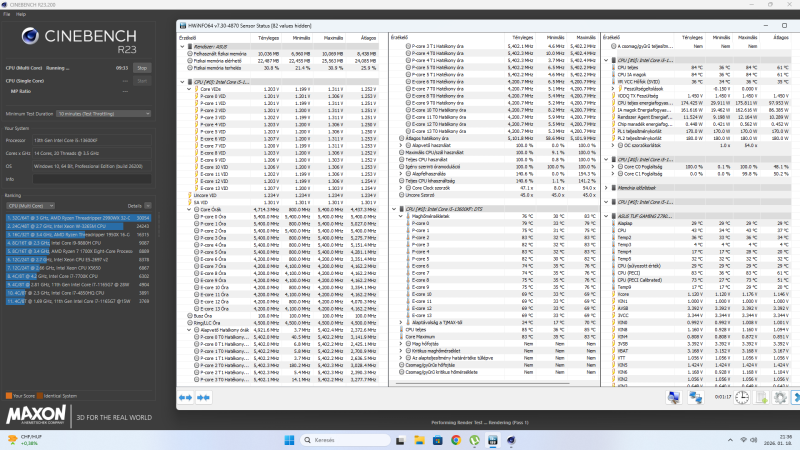Reset min/max values with clock icon
The width and height of the screenshot is (800, 450).
742,397
